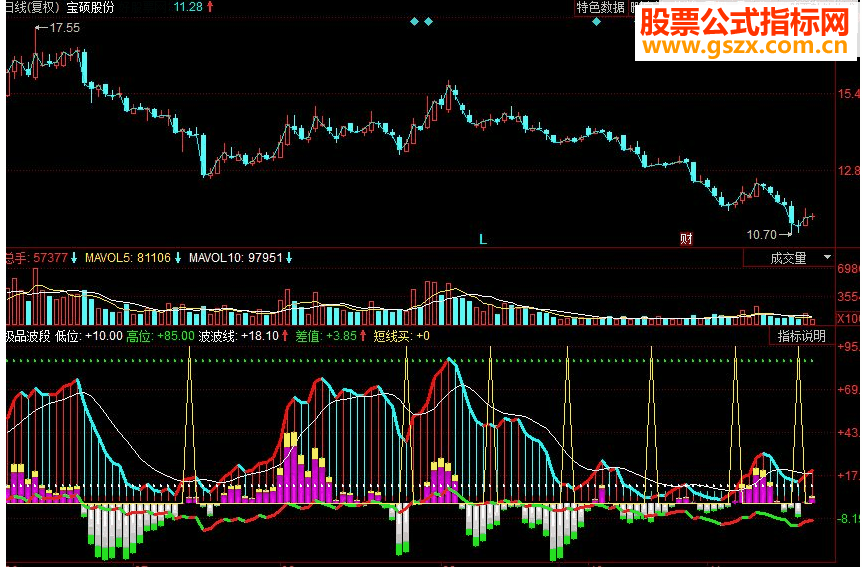Click the MAVOL5: 81106 value
The image size is (862, 567).
pyautogui.click(x=128, y=257)
